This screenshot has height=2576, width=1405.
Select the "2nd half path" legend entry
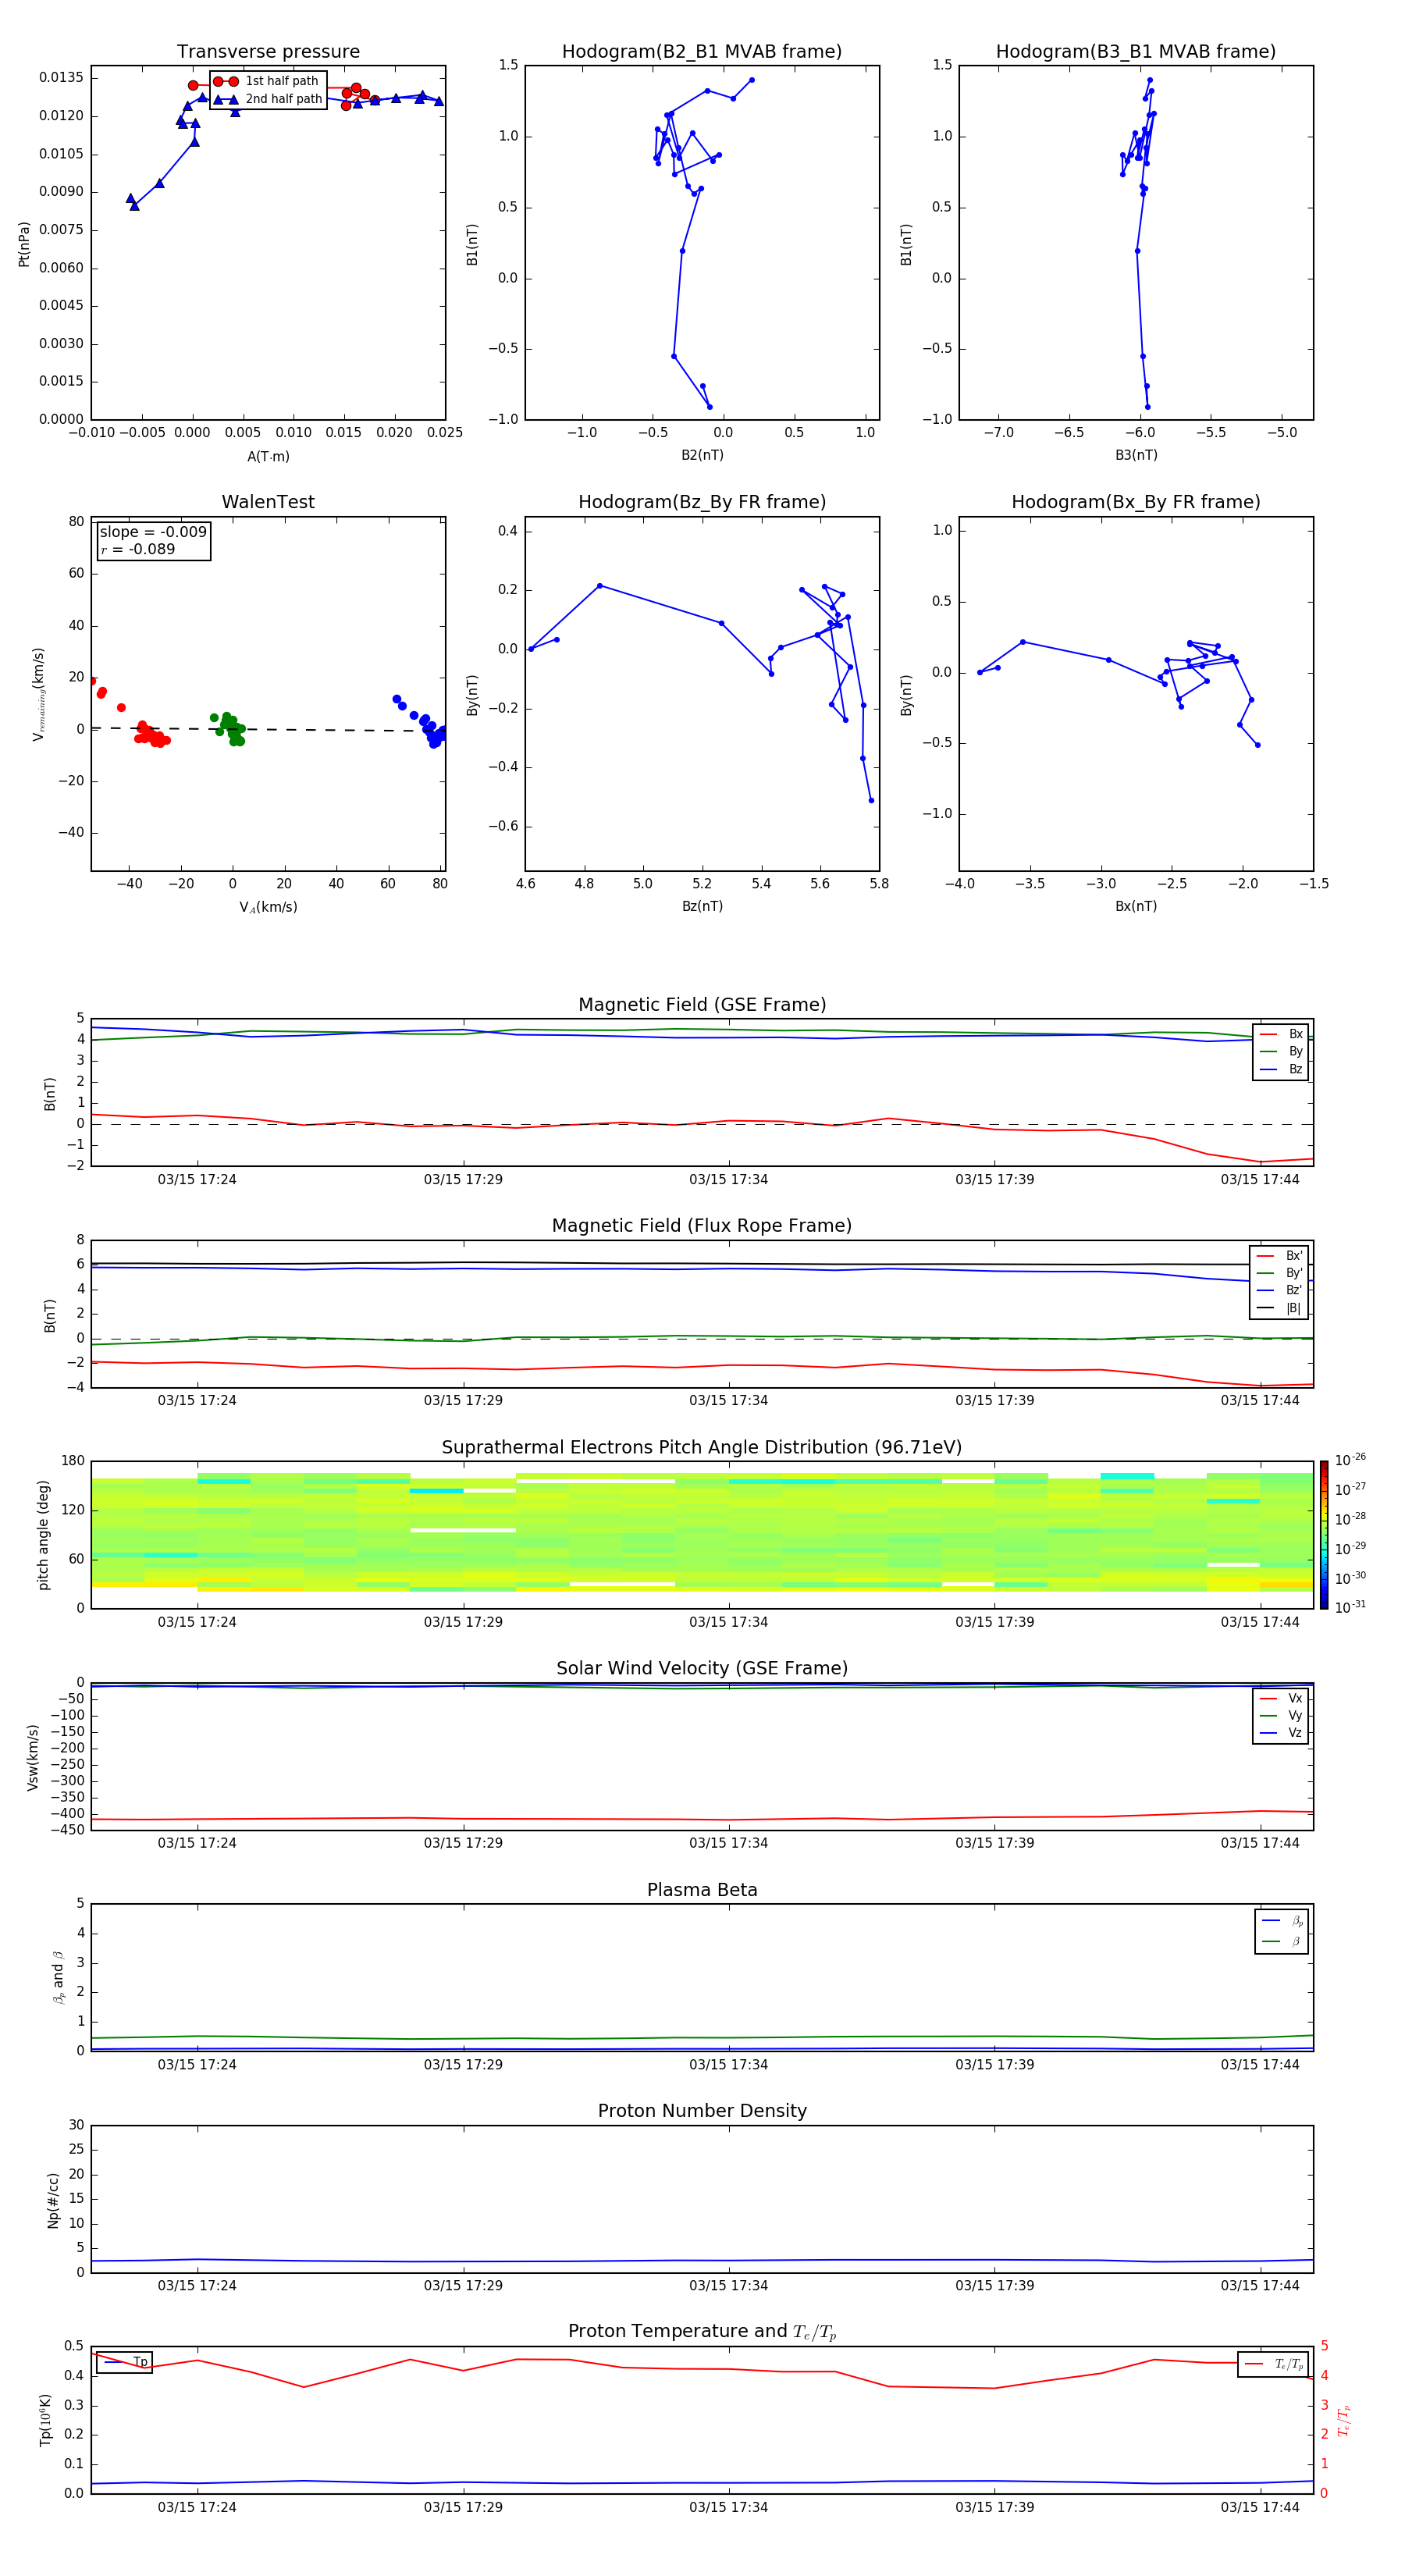pyautogui.click(x=267, y=99)
